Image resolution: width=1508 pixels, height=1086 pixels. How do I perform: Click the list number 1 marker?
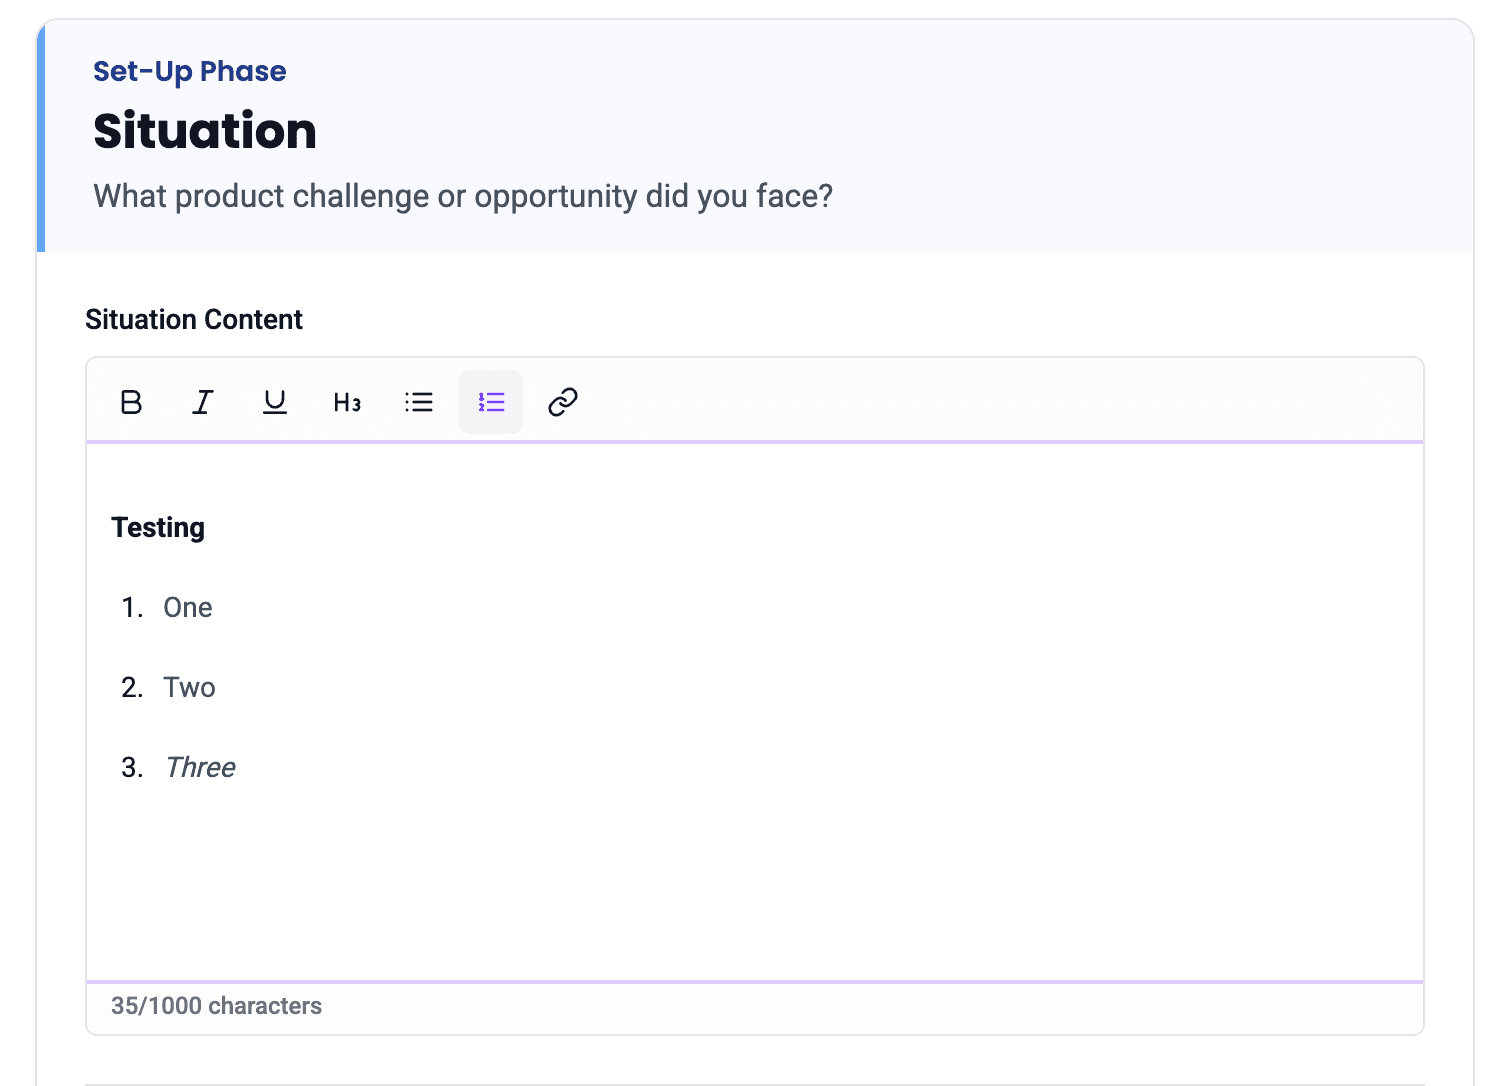point(132,608)
